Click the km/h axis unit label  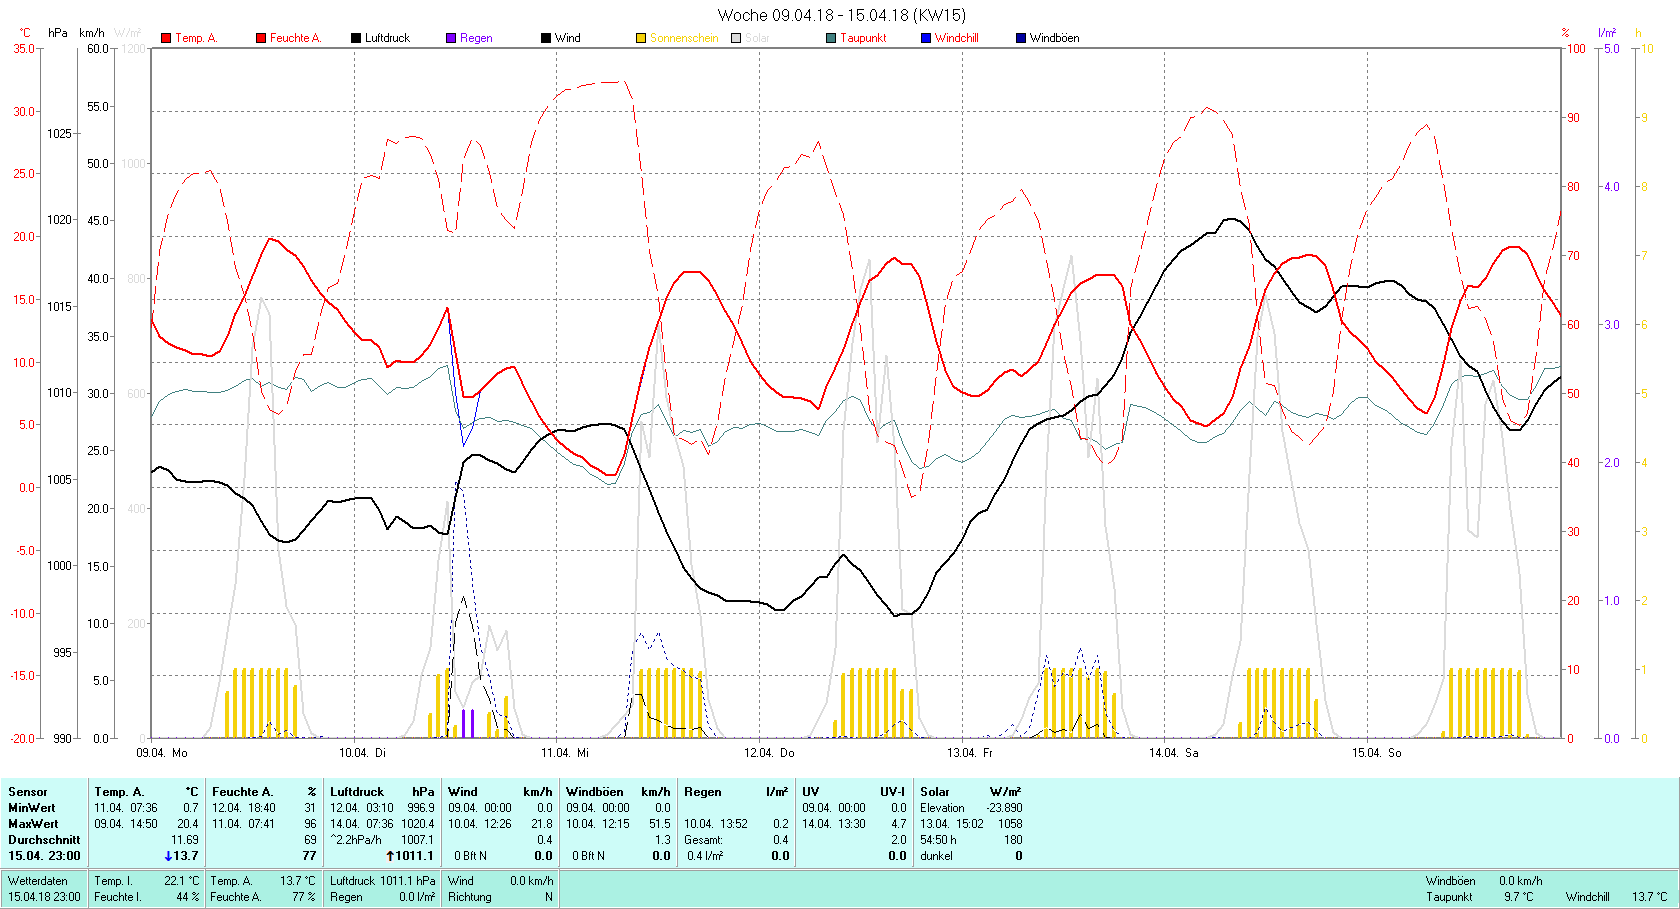(92, 33)
